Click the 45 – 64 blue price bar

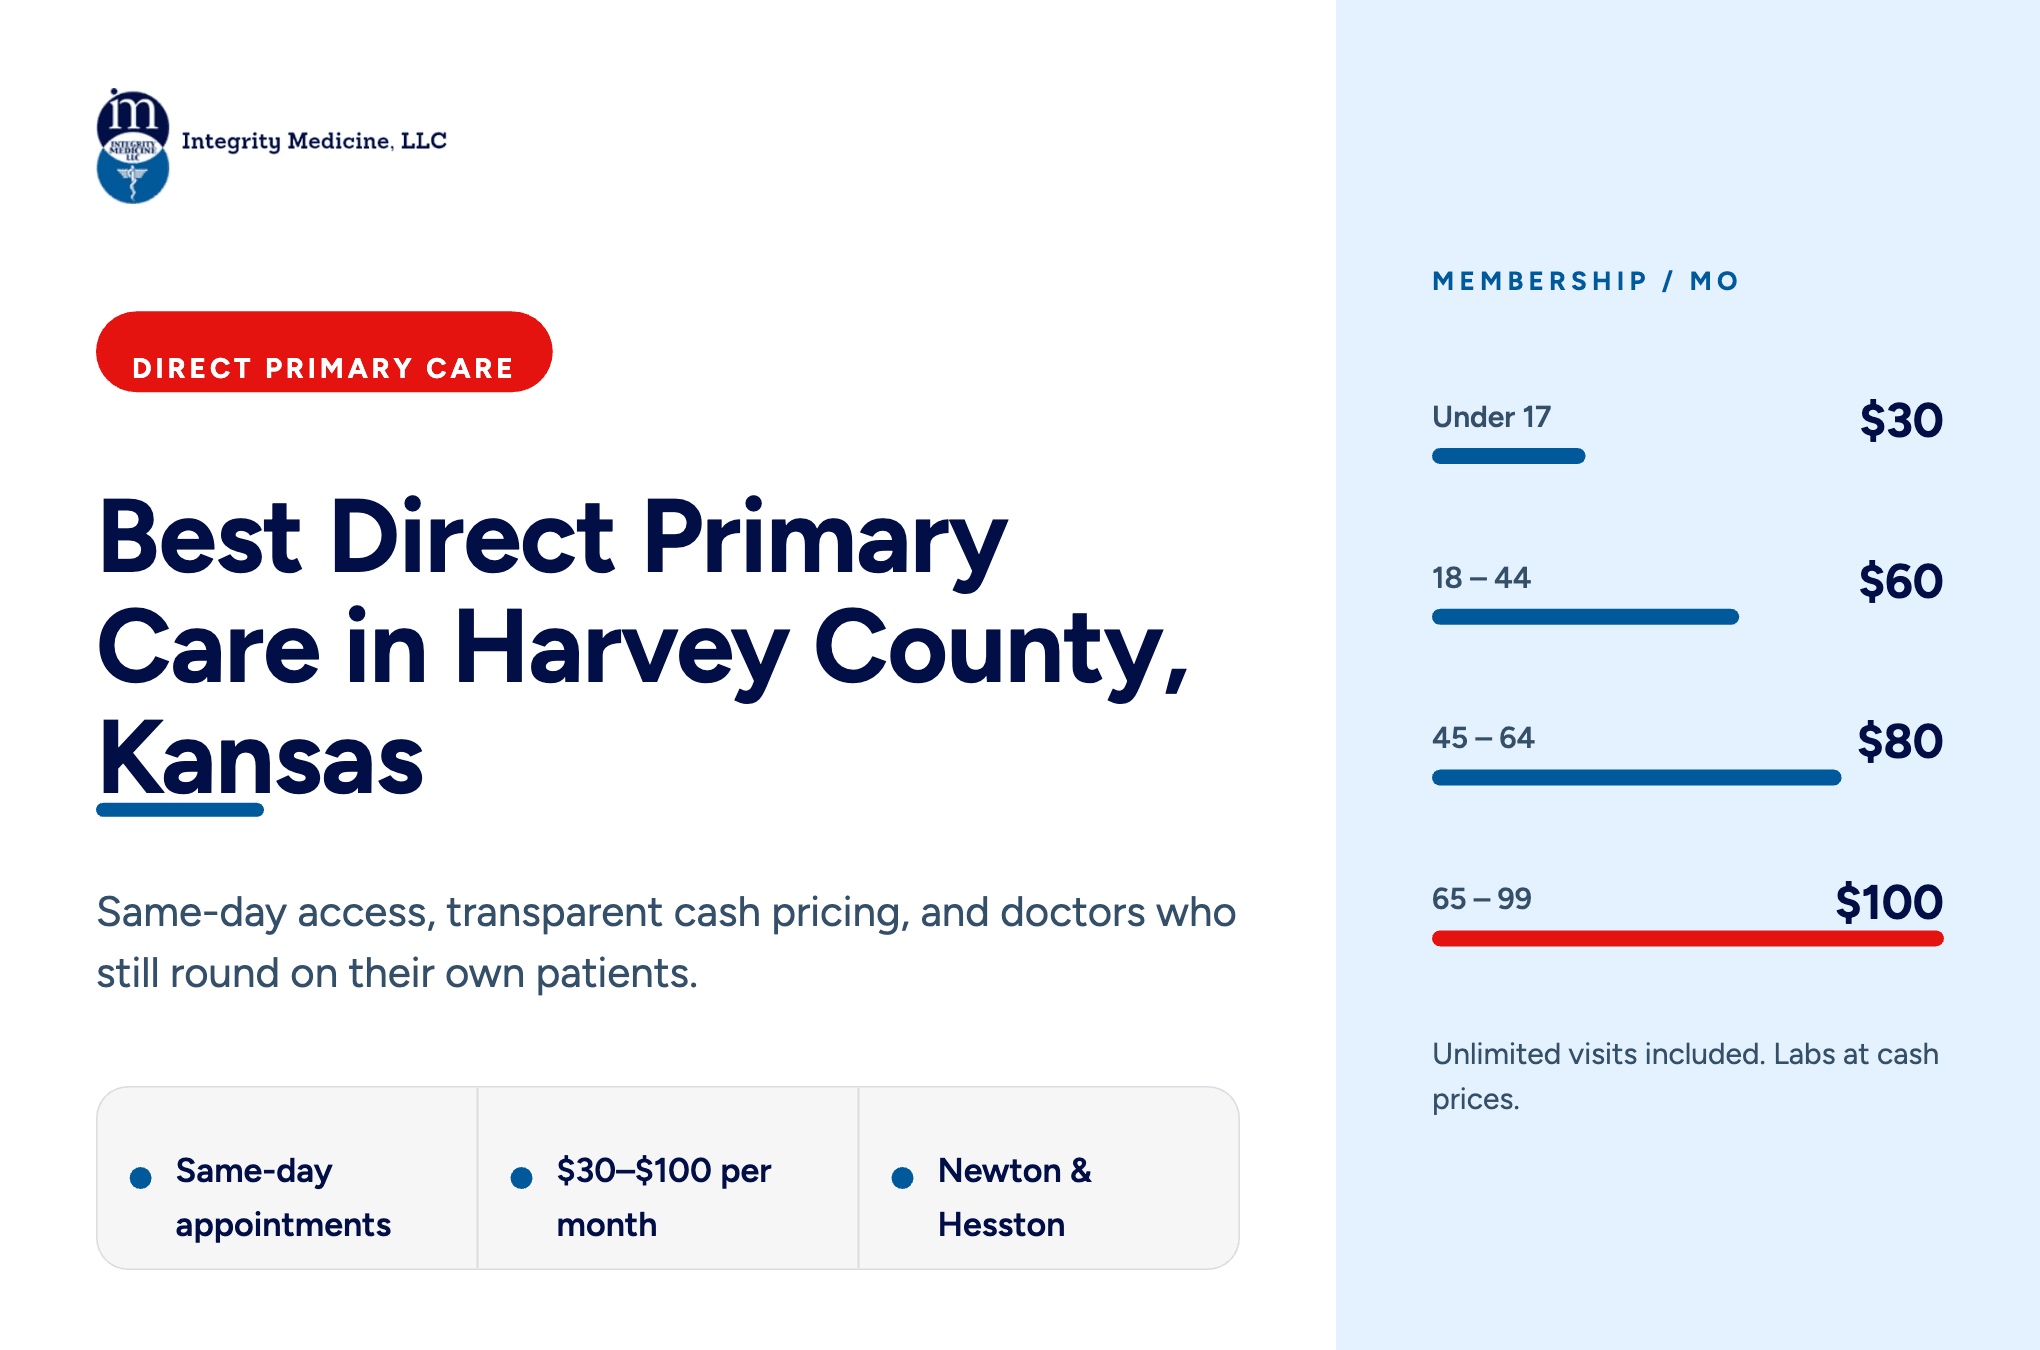pyautogui.click(x=1636, y=777)
